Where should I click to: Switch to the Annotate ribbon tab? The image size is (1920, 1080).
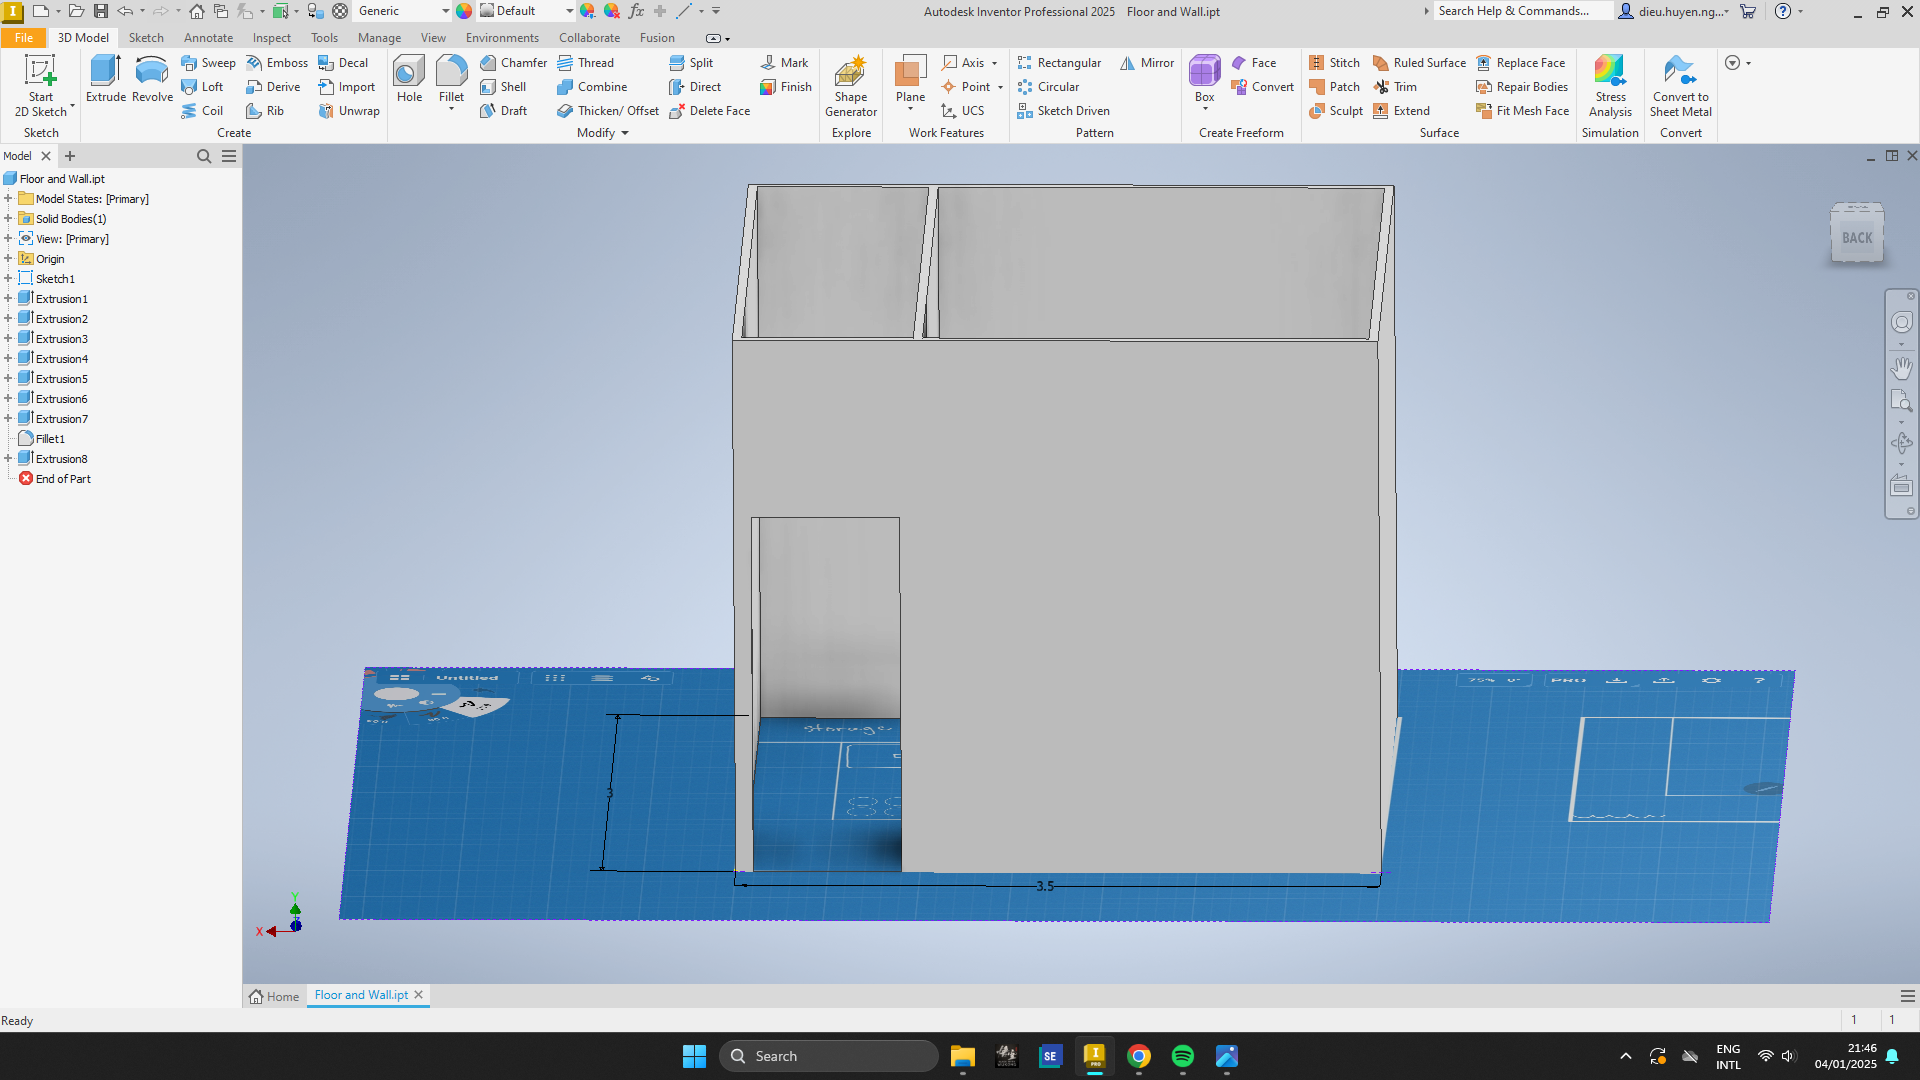point(208,38)
